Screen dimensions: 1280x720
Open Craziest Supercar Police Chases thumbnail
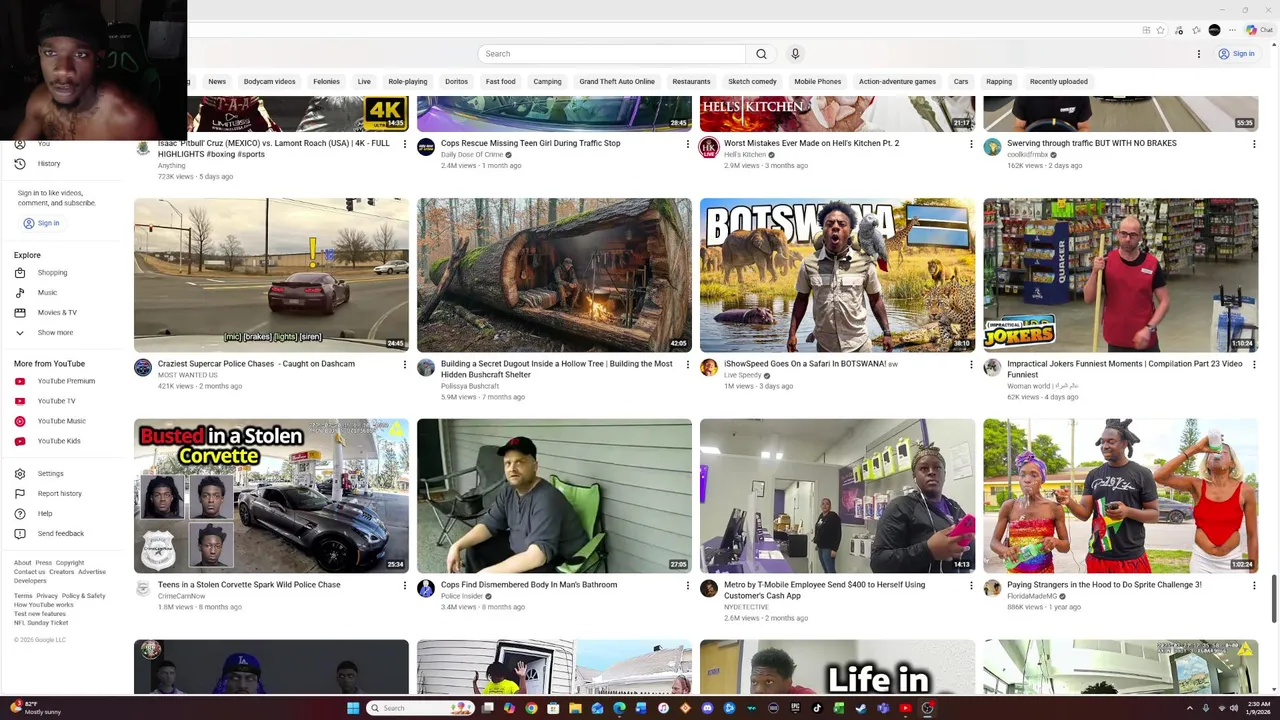point(271,275)
